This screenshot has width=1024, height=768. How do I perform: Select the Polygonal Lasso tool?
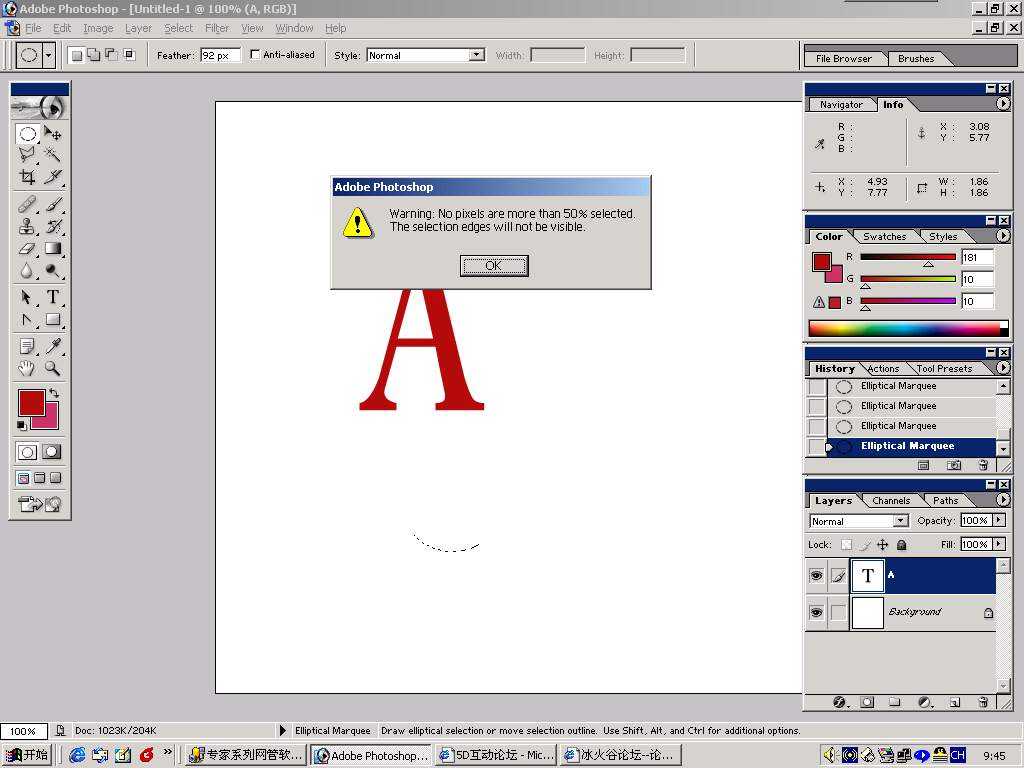click(x=27, y=155)
